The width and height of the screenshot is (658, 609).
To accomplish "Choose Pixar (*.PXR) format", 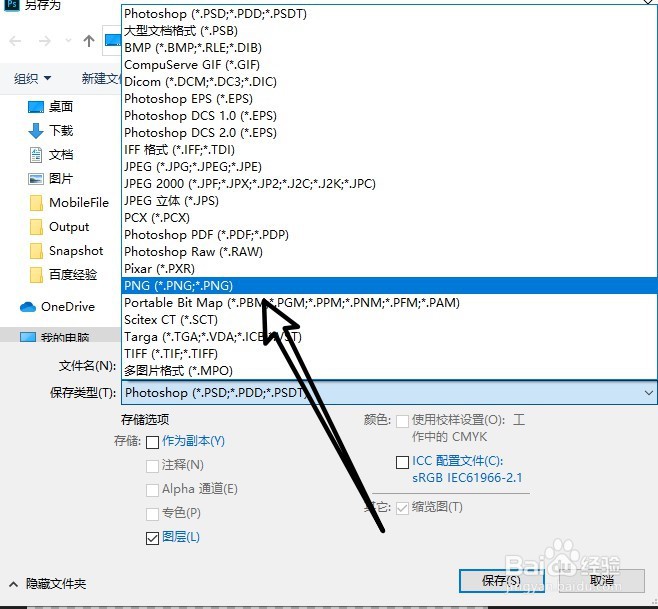I will [x=389, y=269].
